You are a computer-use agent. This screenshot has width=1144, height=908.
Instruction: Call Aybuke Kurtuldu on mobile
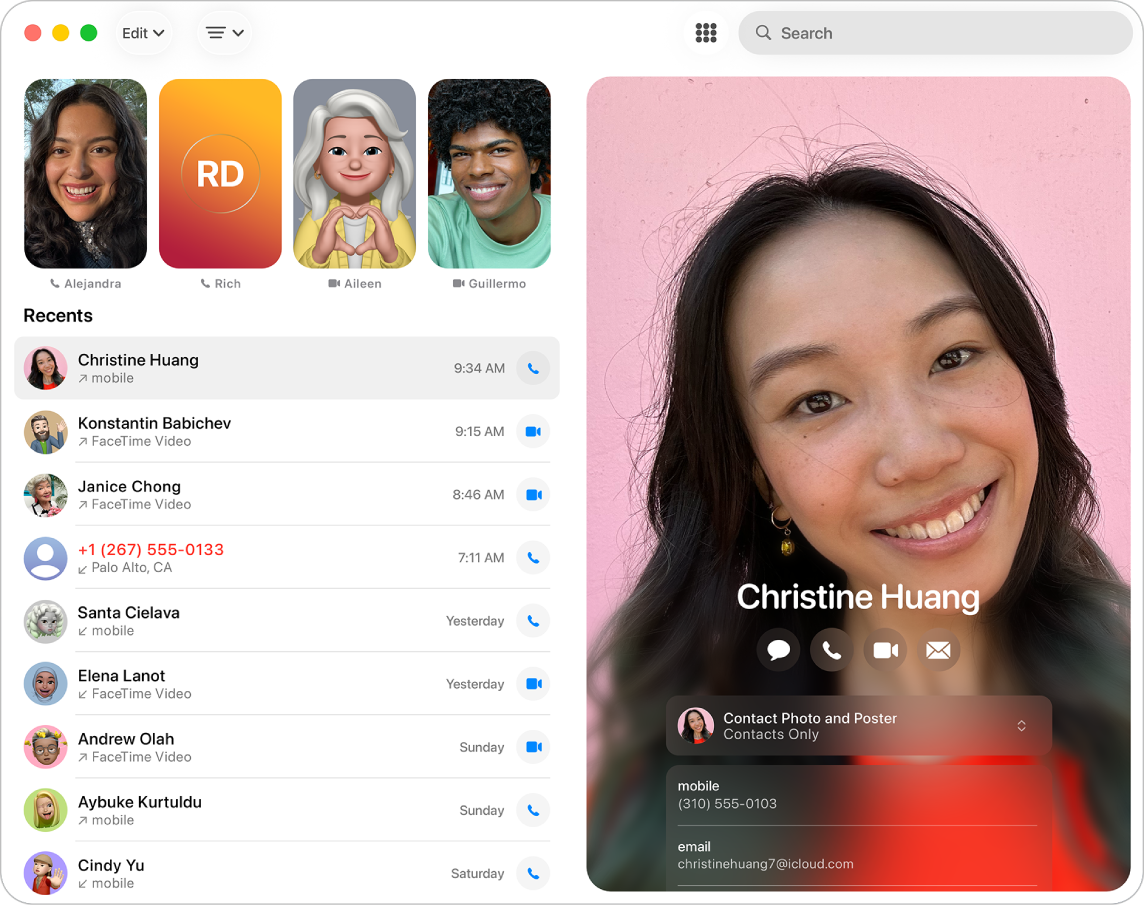pyautogui.click(x=533, y=810)
